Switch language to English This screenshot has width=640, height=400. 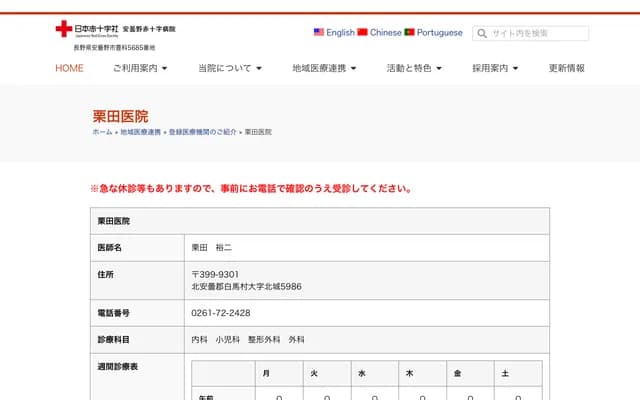point(340,32)
